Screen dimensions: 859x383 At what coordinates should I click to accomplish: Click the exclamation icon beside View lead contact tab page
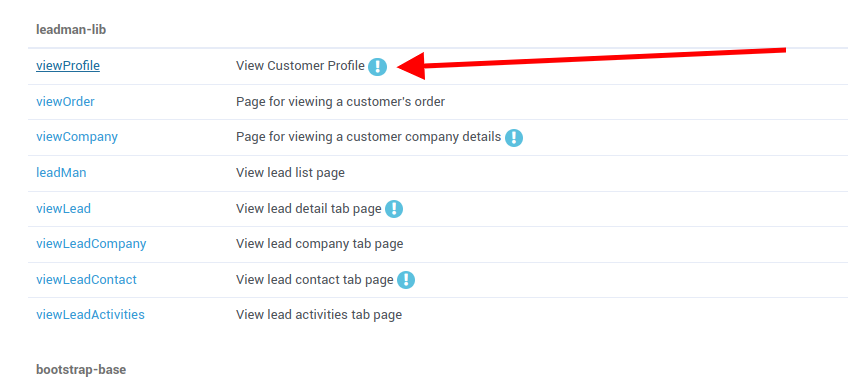tap(406, 280)
